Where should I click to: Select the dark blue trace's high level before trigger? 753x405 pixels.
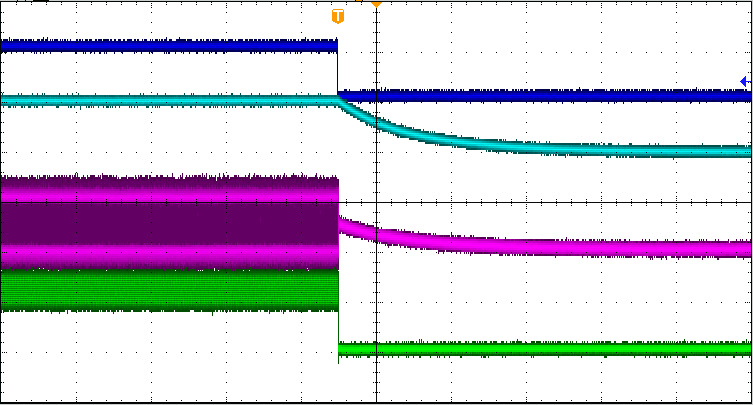[170, 45]
